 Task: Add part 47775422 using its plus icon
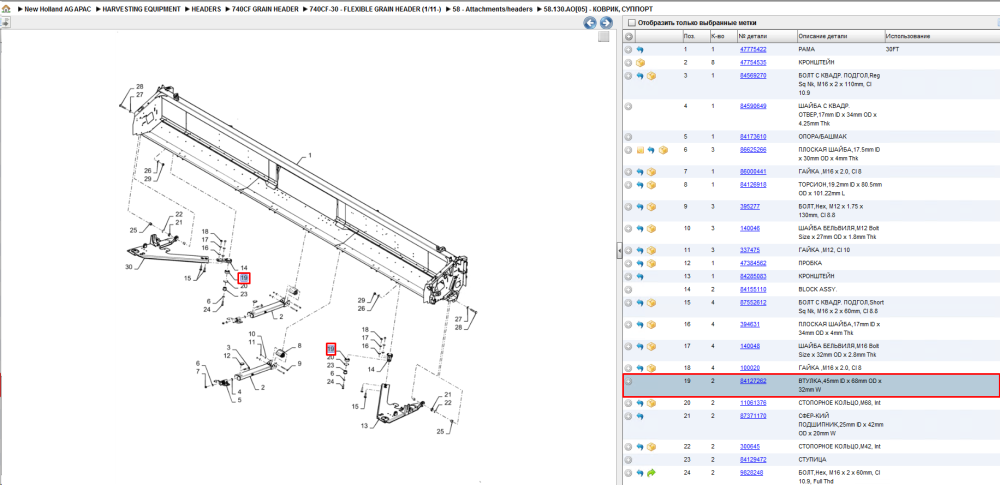tap(628, 49)
